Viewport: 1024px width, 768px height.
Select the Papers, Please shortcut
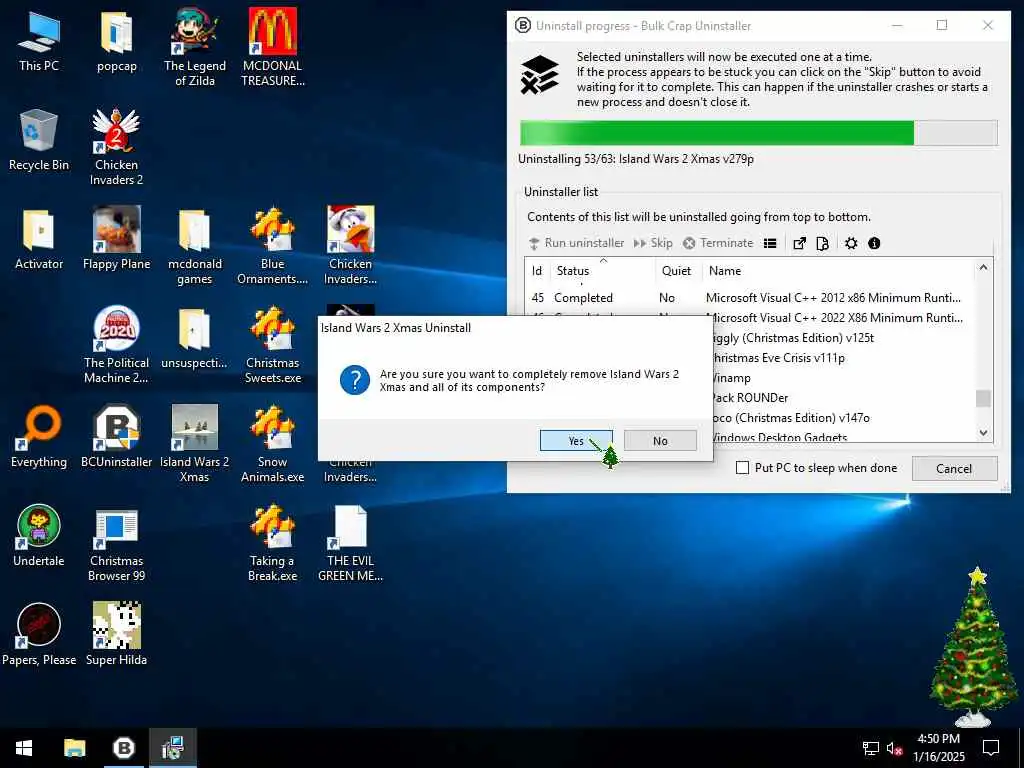39,635
